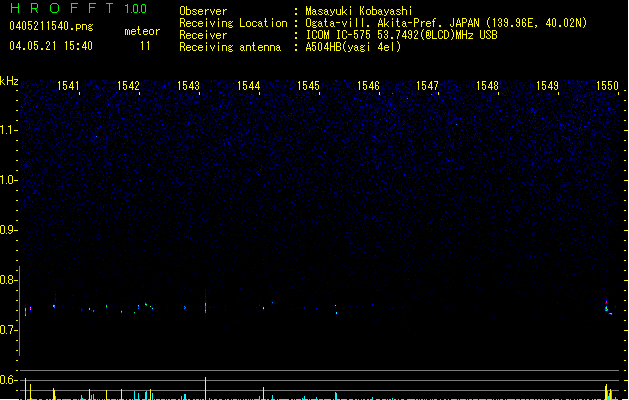
Task: Click the bright meteor echo after 1543
Action: (205, 307)
